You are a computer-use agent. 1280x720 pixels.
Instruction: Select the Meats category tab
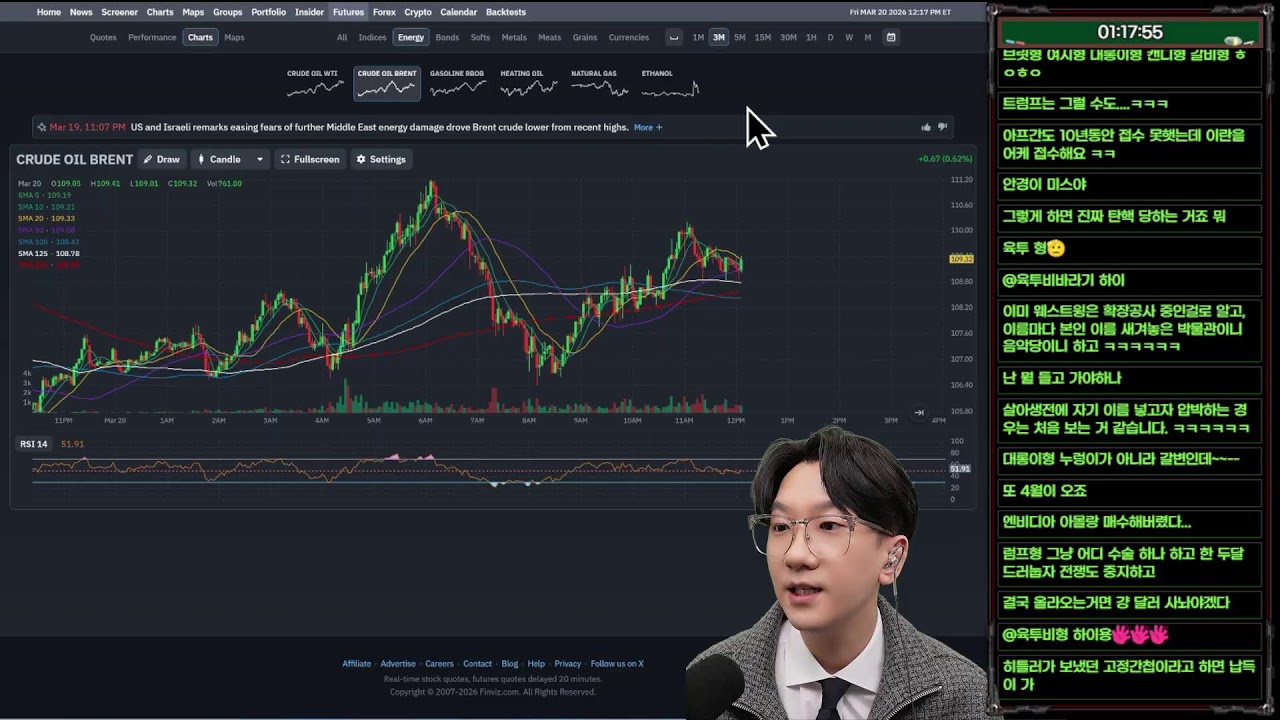point(550,37)
